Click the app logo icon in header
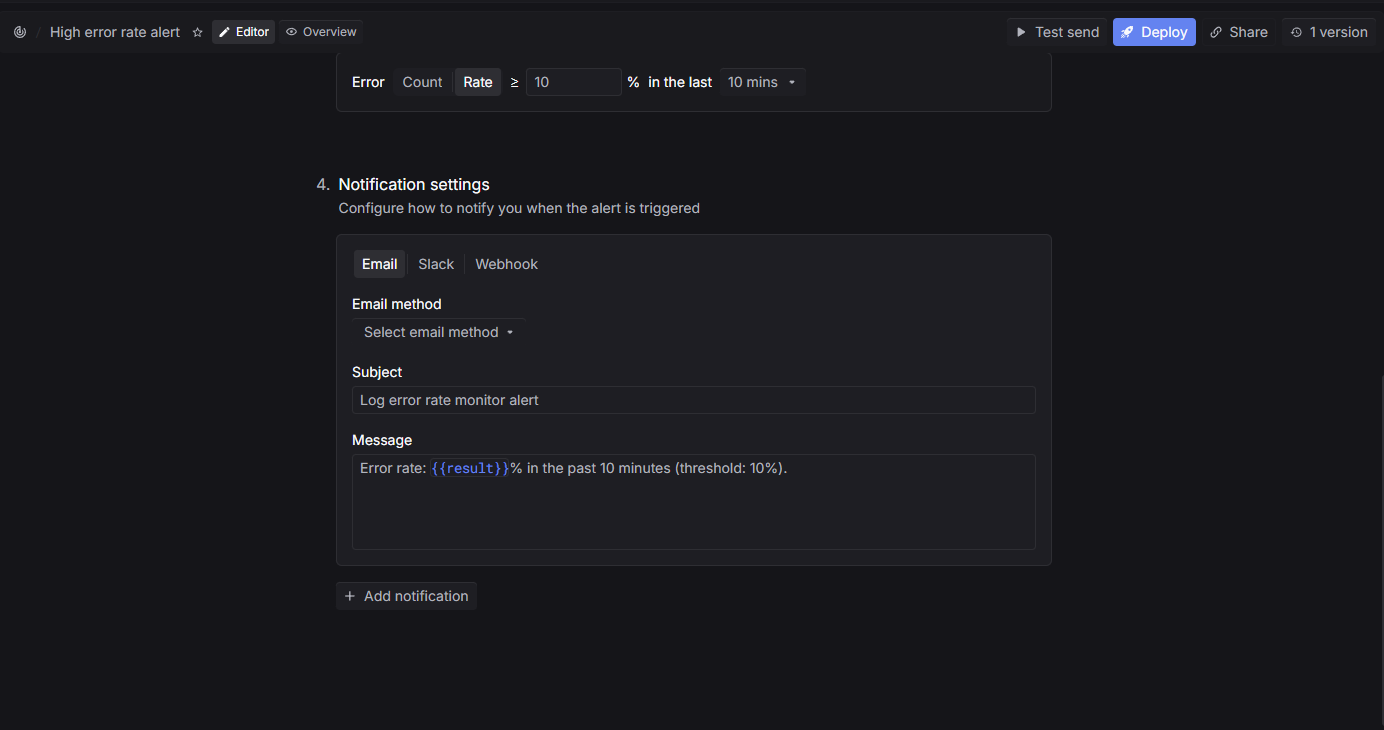 20,32
